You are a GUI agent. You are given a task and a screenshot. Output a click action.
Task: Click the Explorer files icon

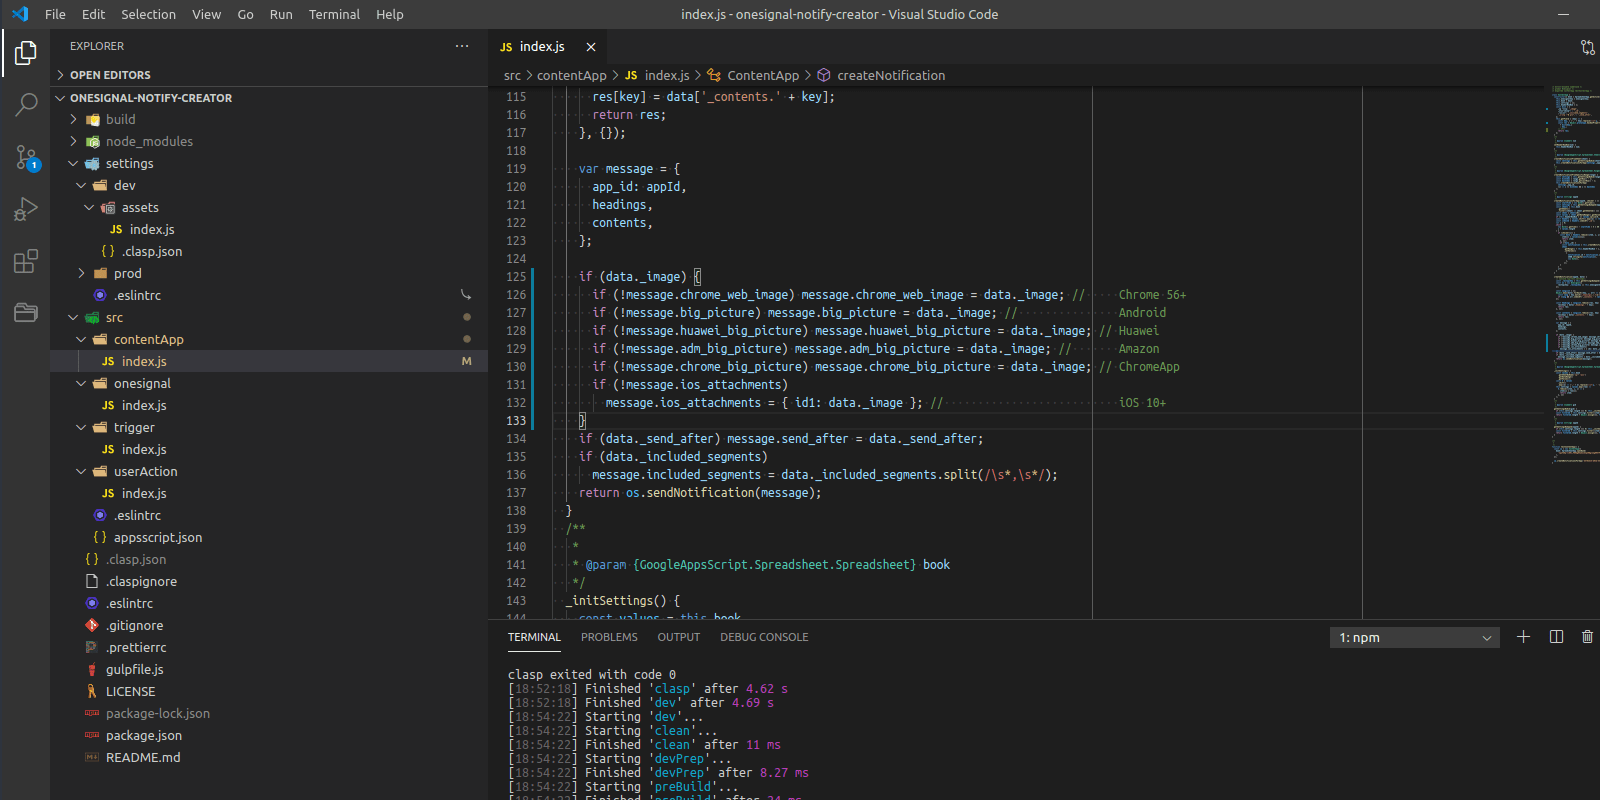pyautogui.click(x=26, y=52)
